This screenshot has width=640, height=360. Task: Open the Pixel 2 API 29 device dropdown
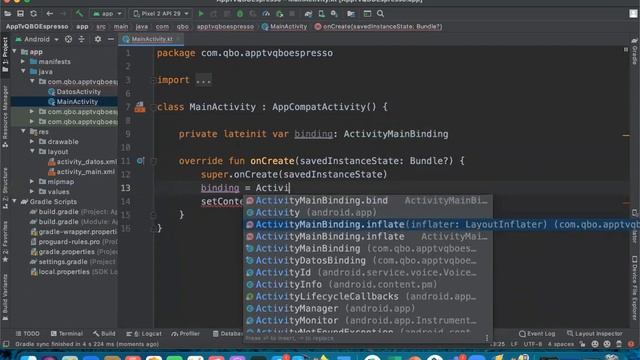click(x=161, y=13)
